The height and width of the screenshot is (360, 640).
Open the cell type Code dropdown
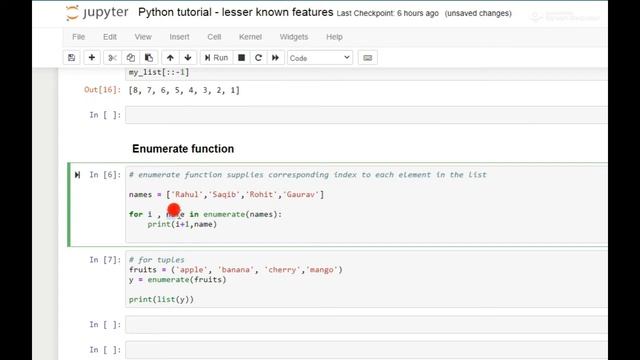[x=320, y=58]
